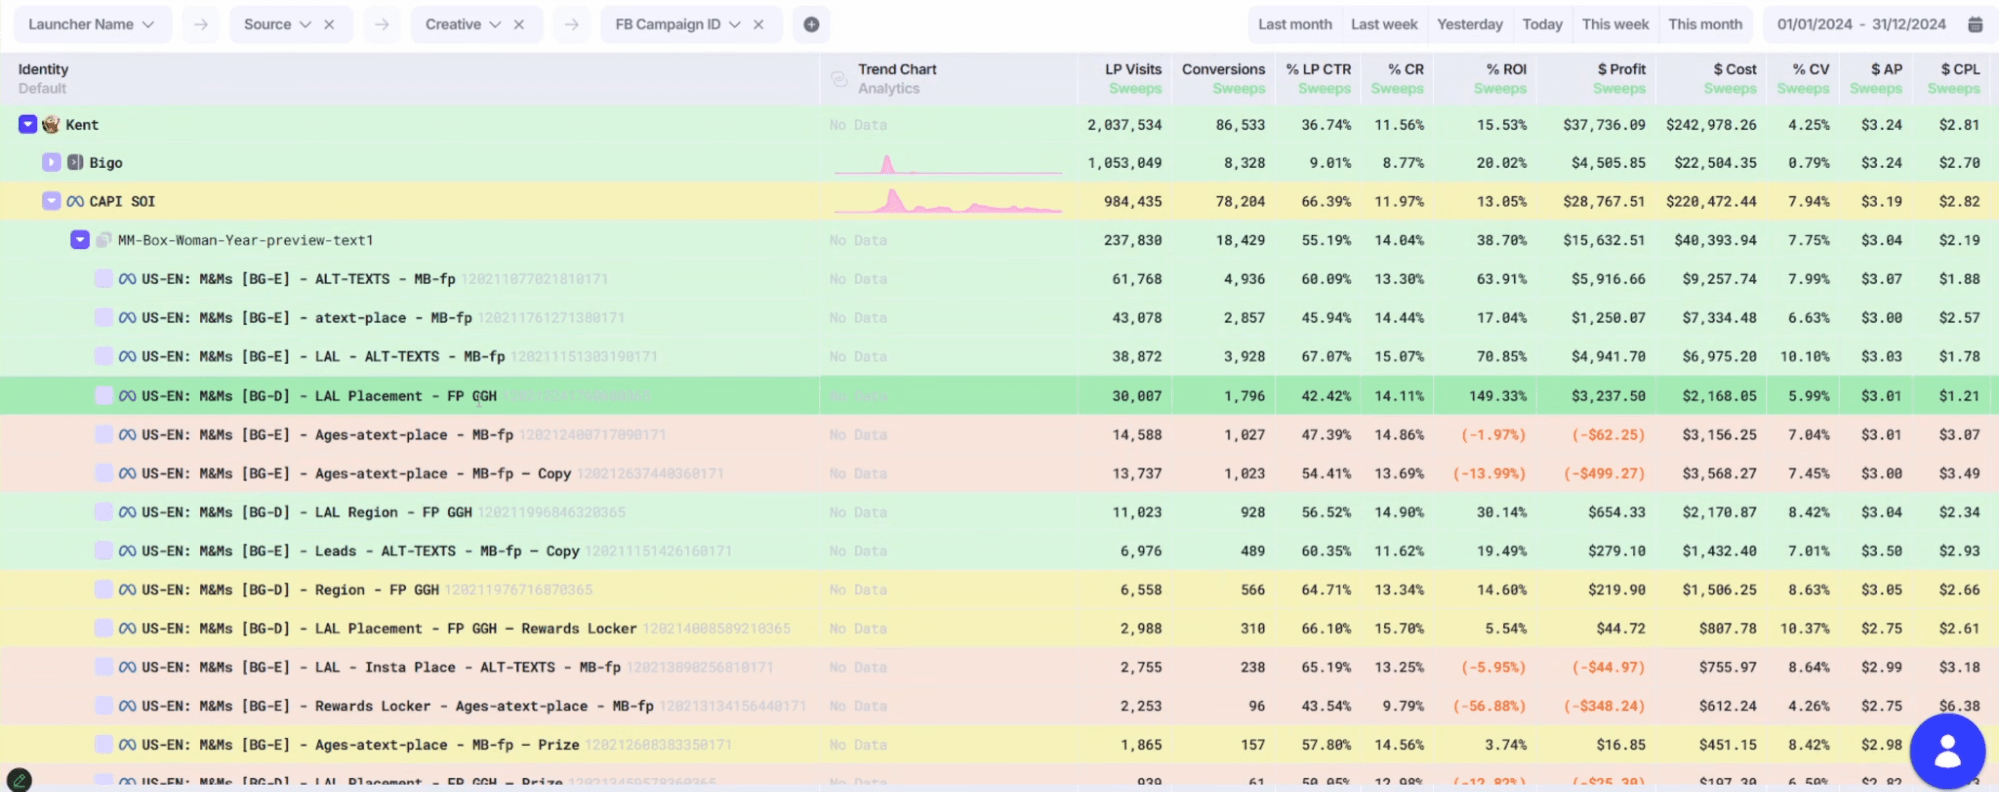
Task: Switch date range to Last month
Action: 1294,24
